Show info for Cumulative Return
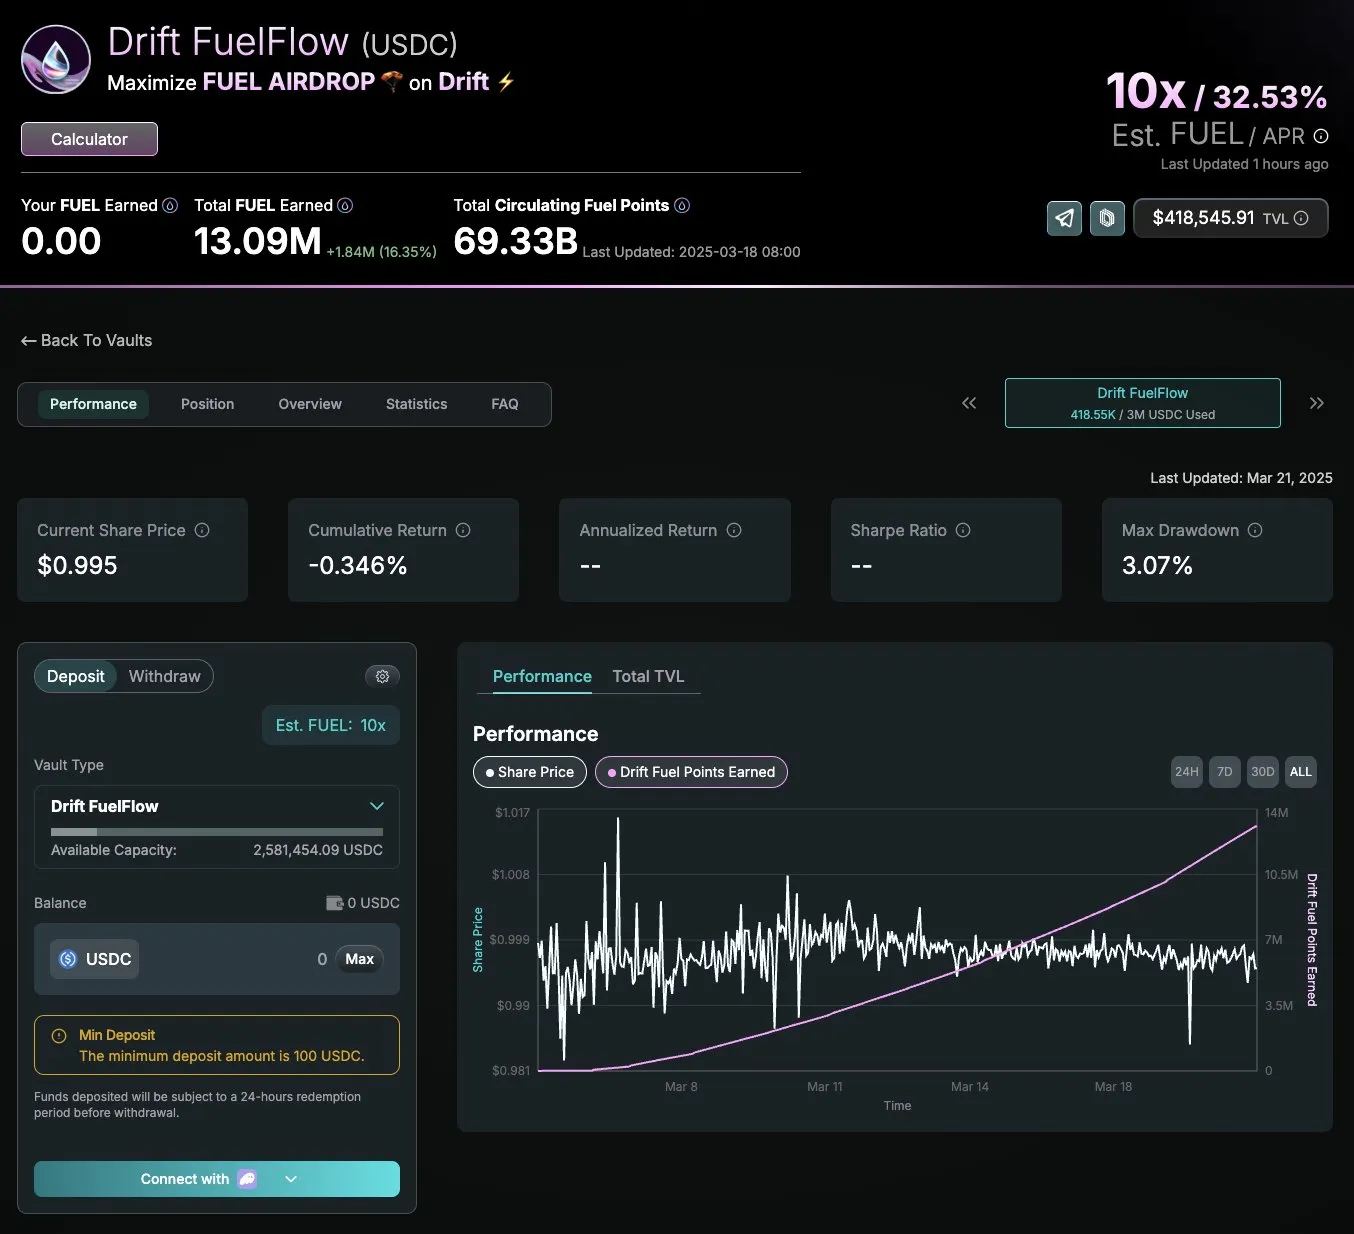This screenshot has width=1354, height=1234. click(x=463, y=530)
